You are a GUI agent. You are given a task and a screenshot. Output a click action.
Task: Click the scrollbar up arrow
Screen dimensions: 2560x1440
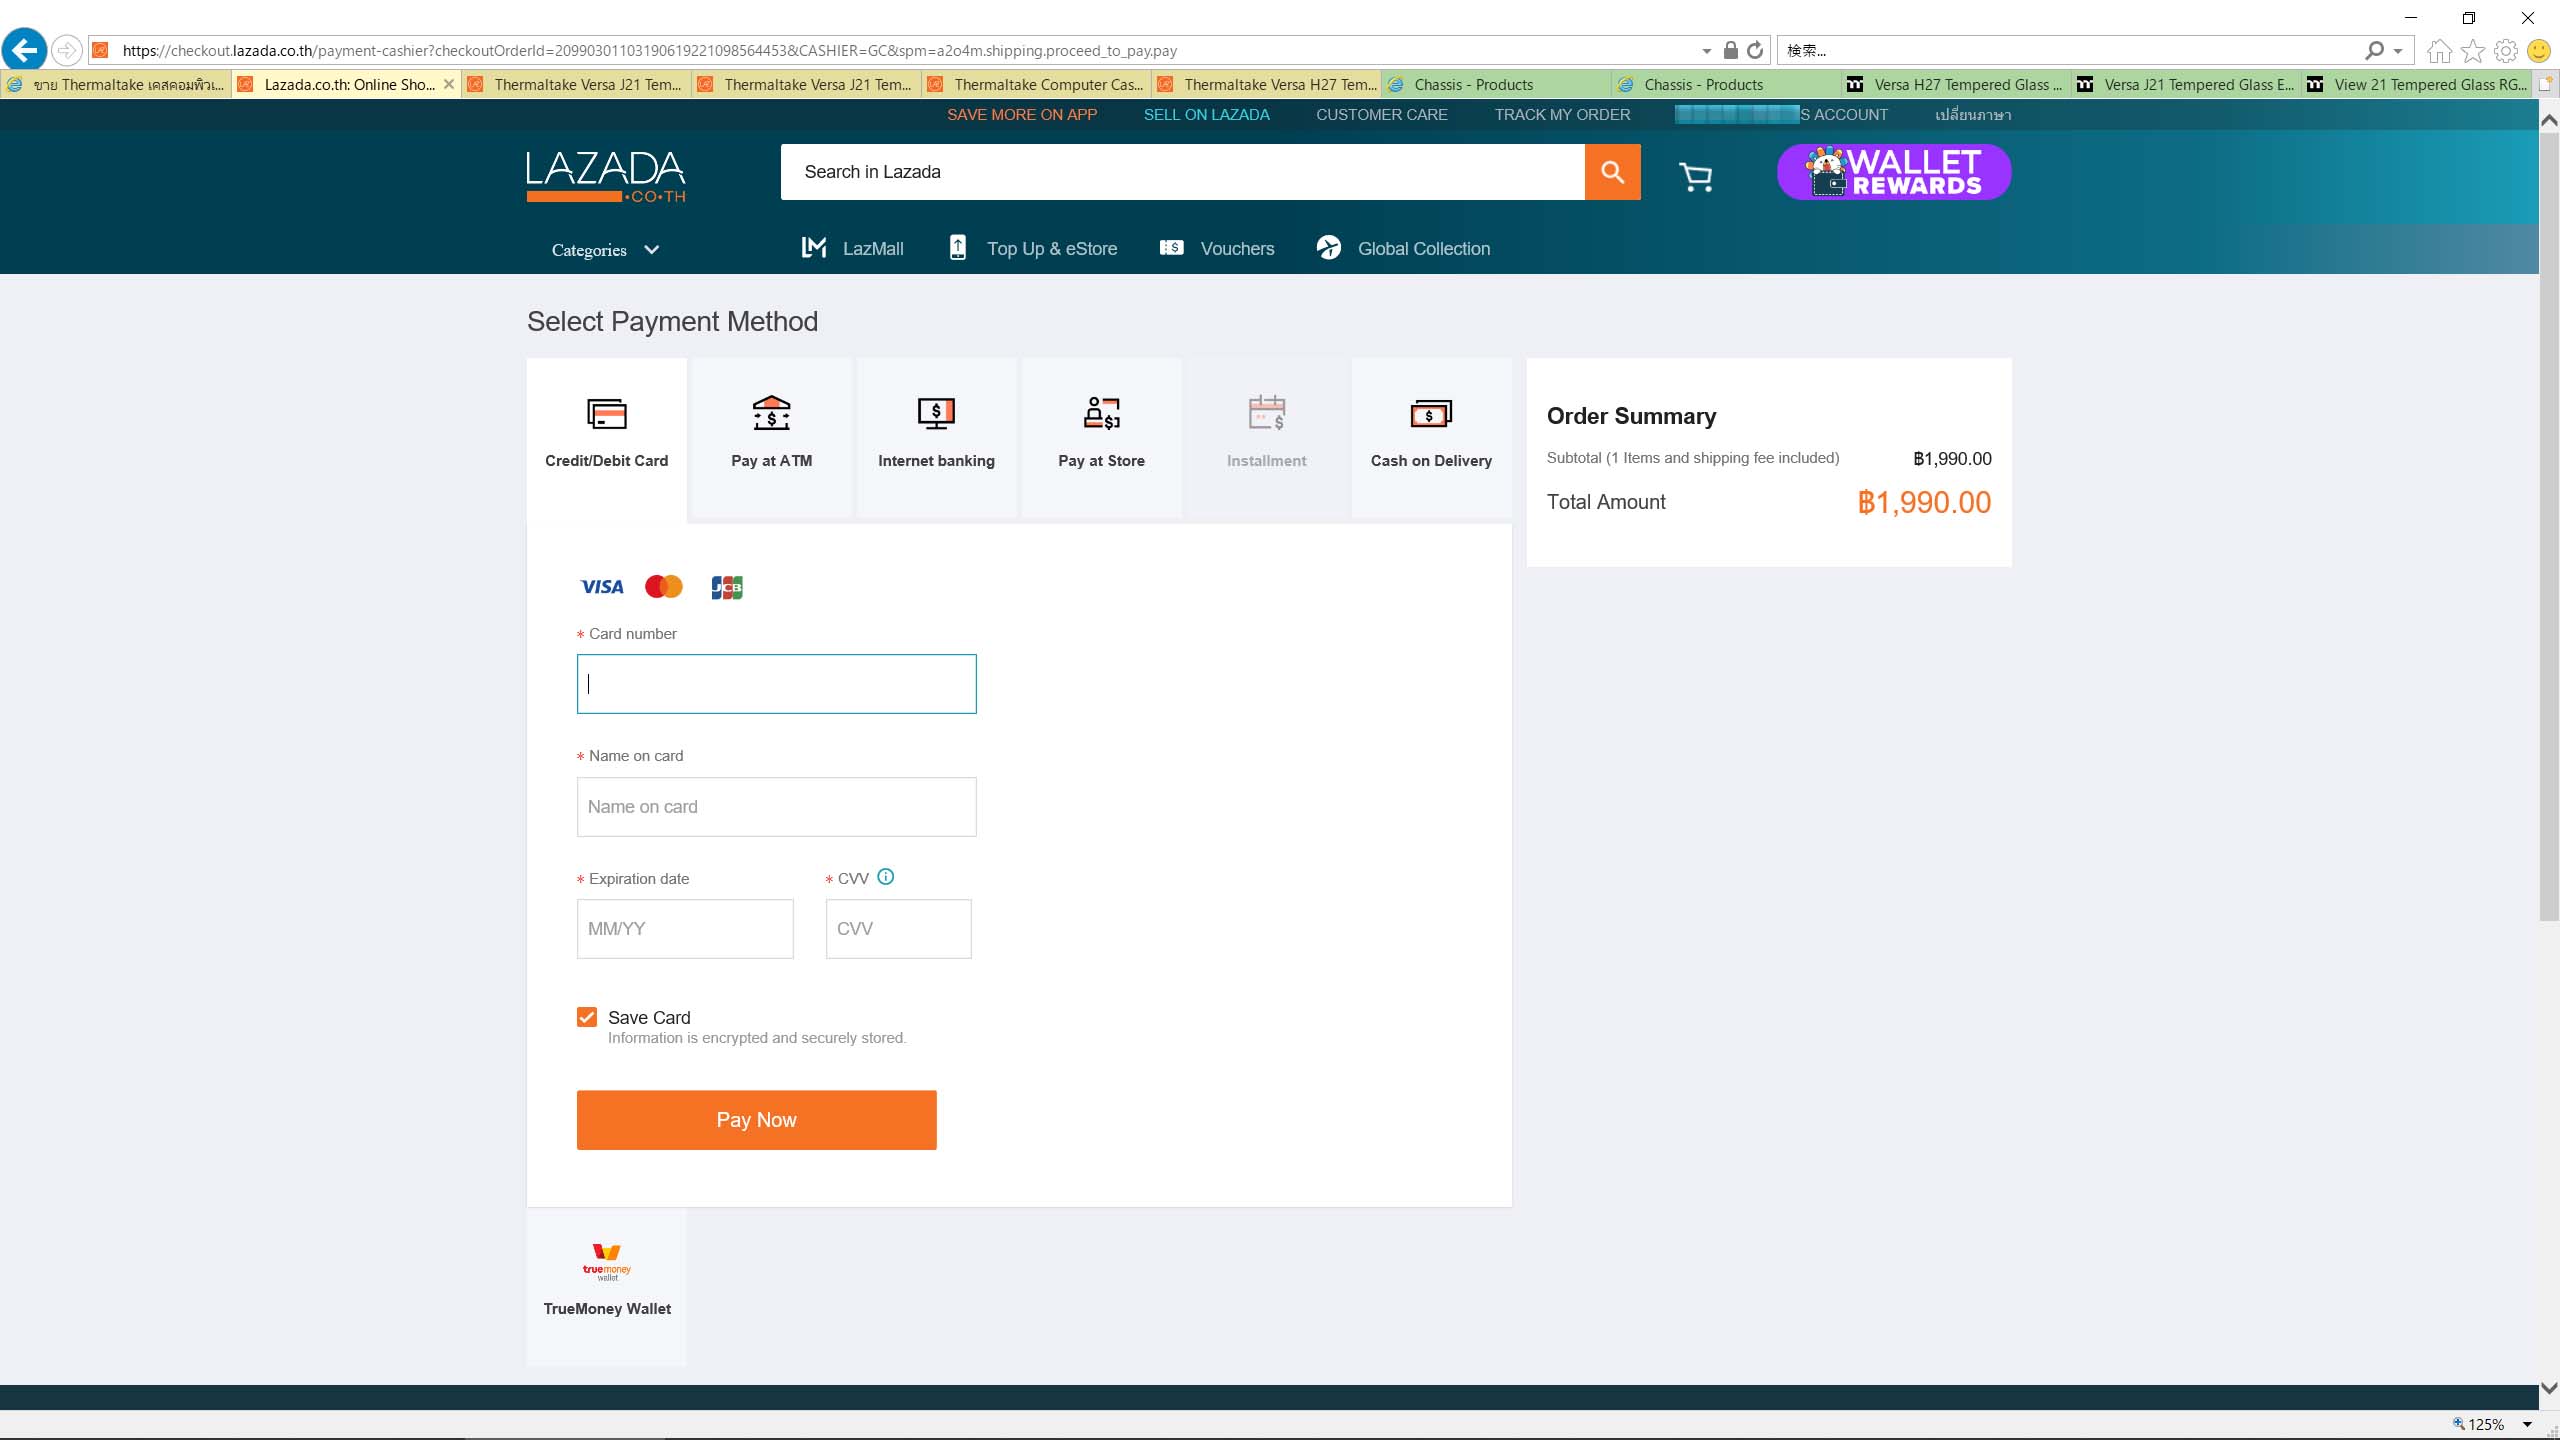(2549, 120)
